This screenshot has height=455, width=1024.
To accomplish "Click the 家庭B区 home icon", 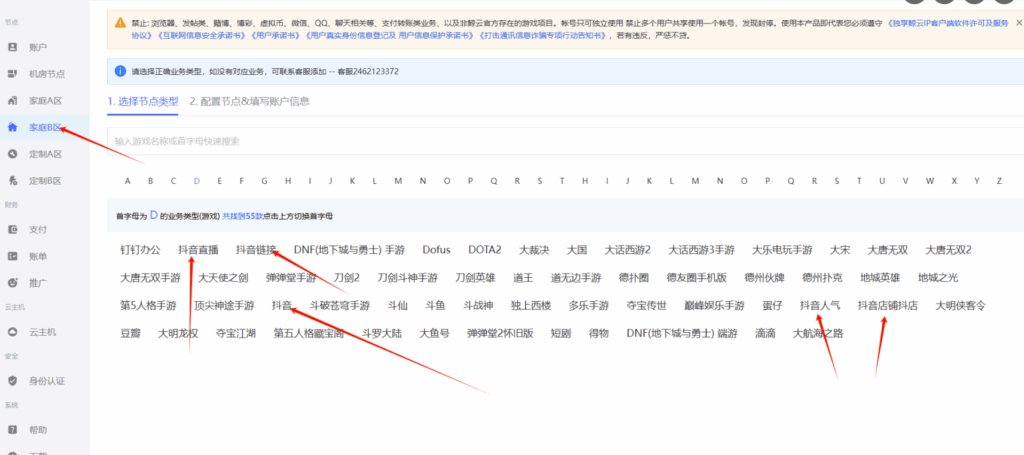I will pos(12,127).
